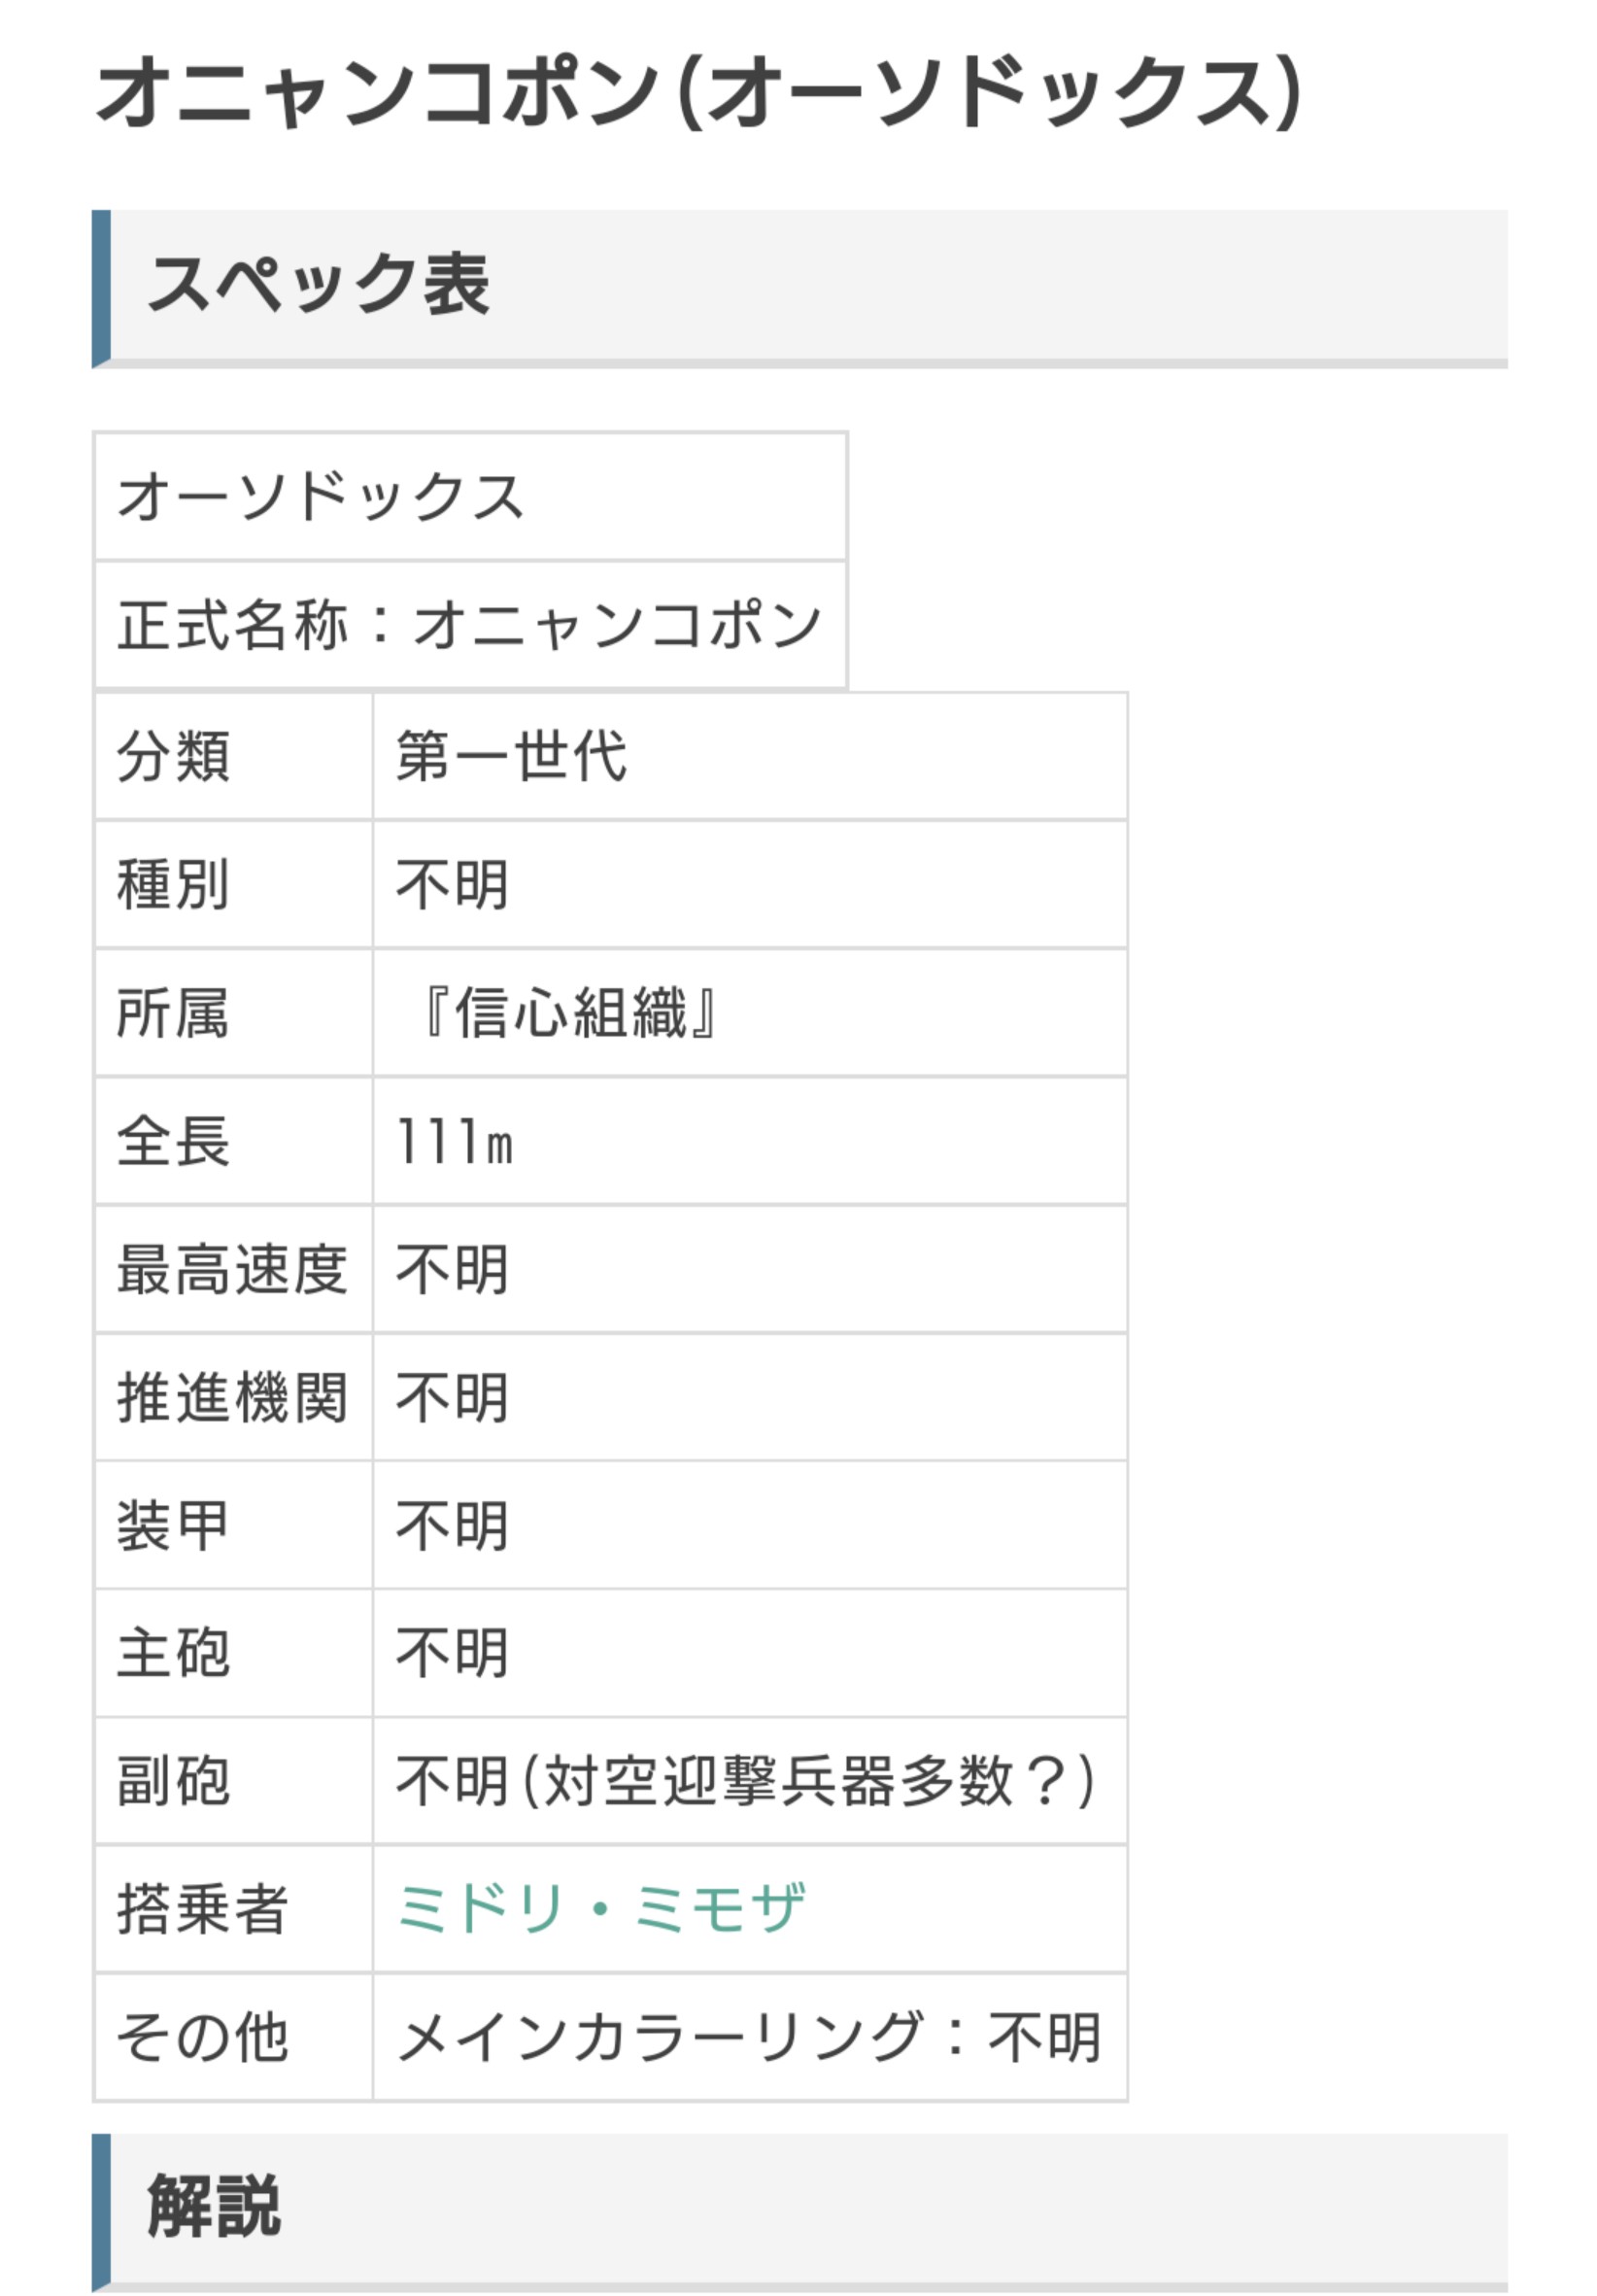This screenshot has height=2296, width=1597.
Task: Click the 搭乗者 label cell
Action: 233,1909
